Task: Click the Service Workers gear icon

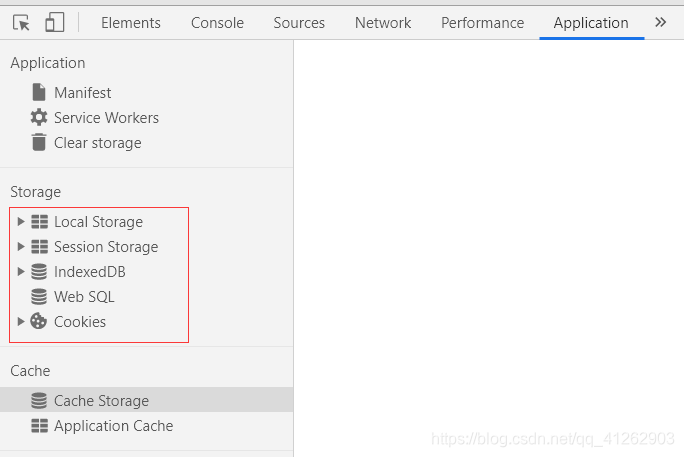Action: coord(39,117)
